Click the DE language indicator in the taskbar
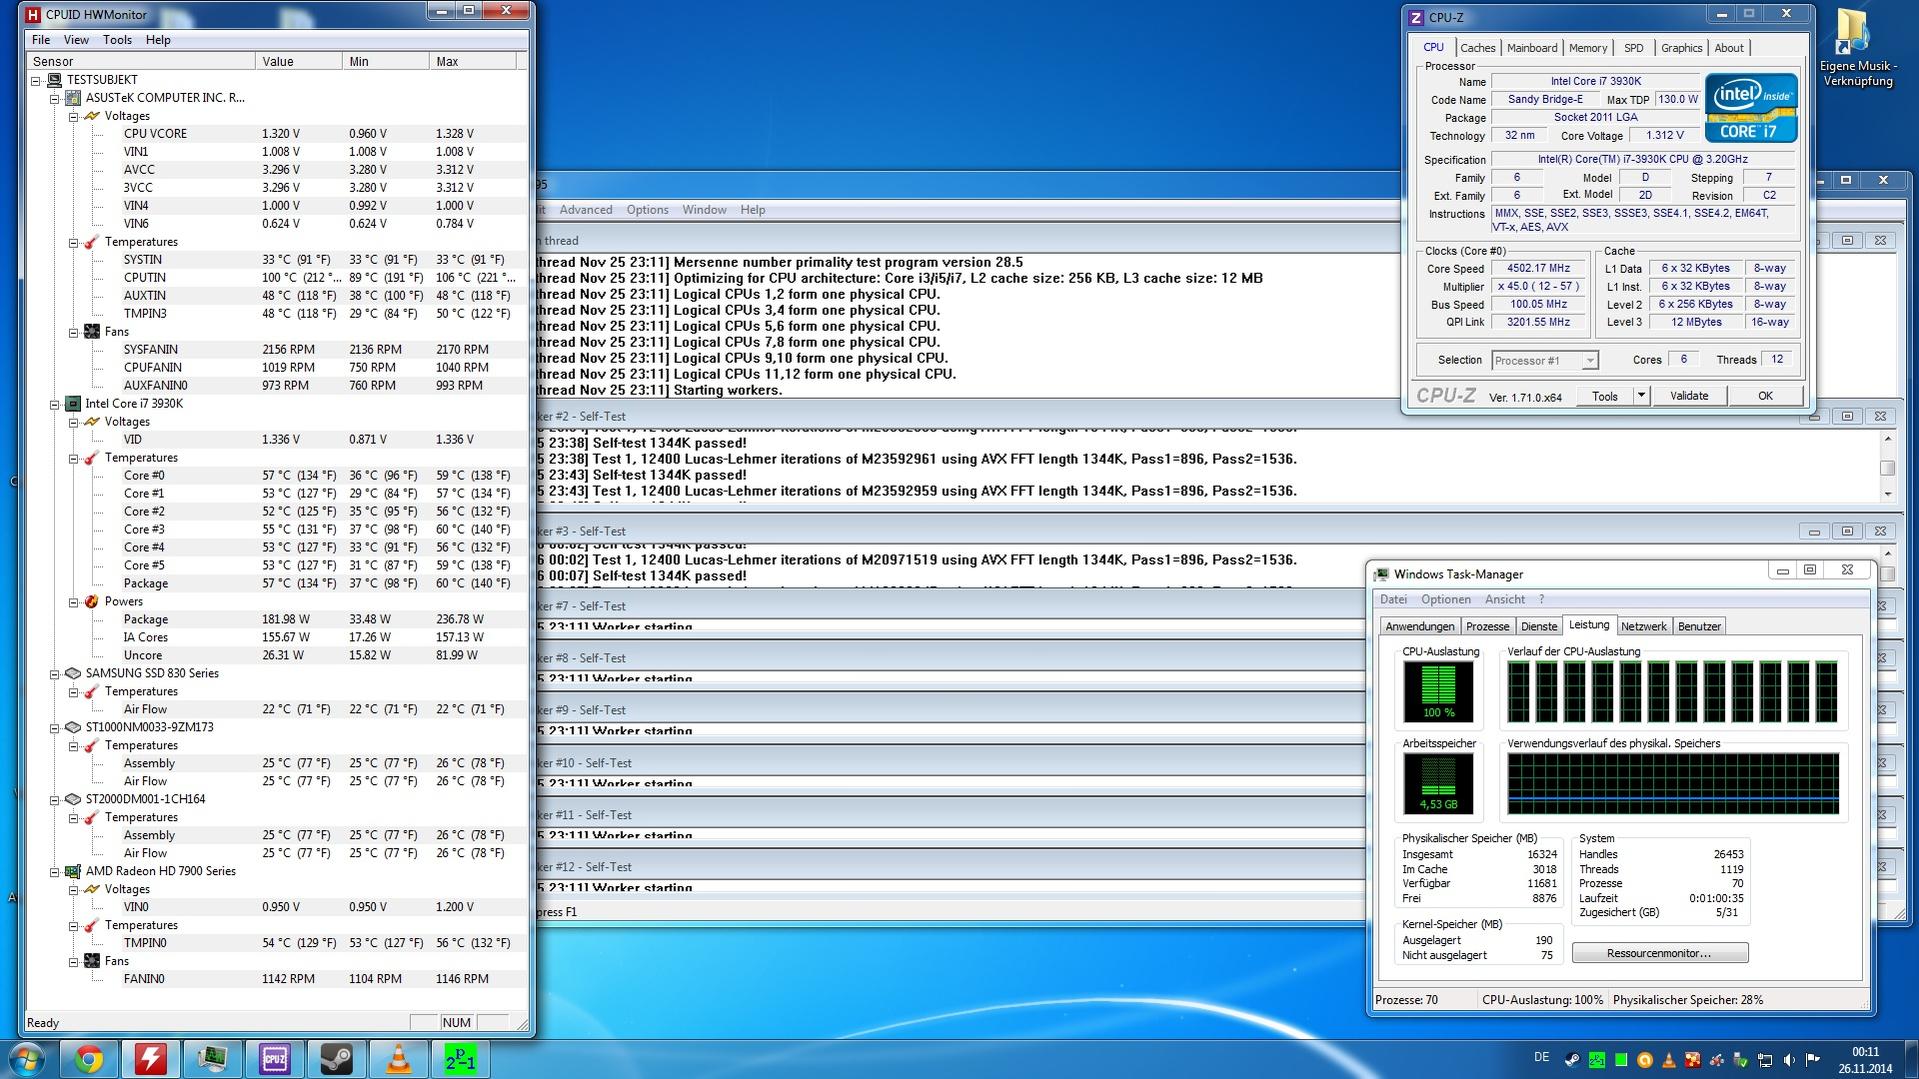The height and width of the screenshot is (1079, 1919). pyautogui.click(x=1541, y=1058)
